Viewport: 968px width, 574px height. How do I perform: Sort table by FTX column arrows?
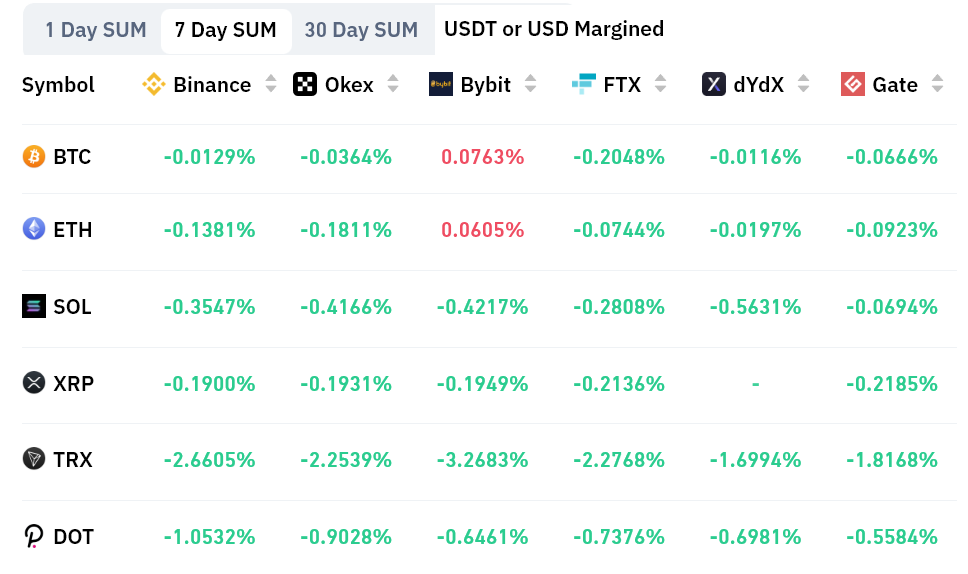click(660, 85)
